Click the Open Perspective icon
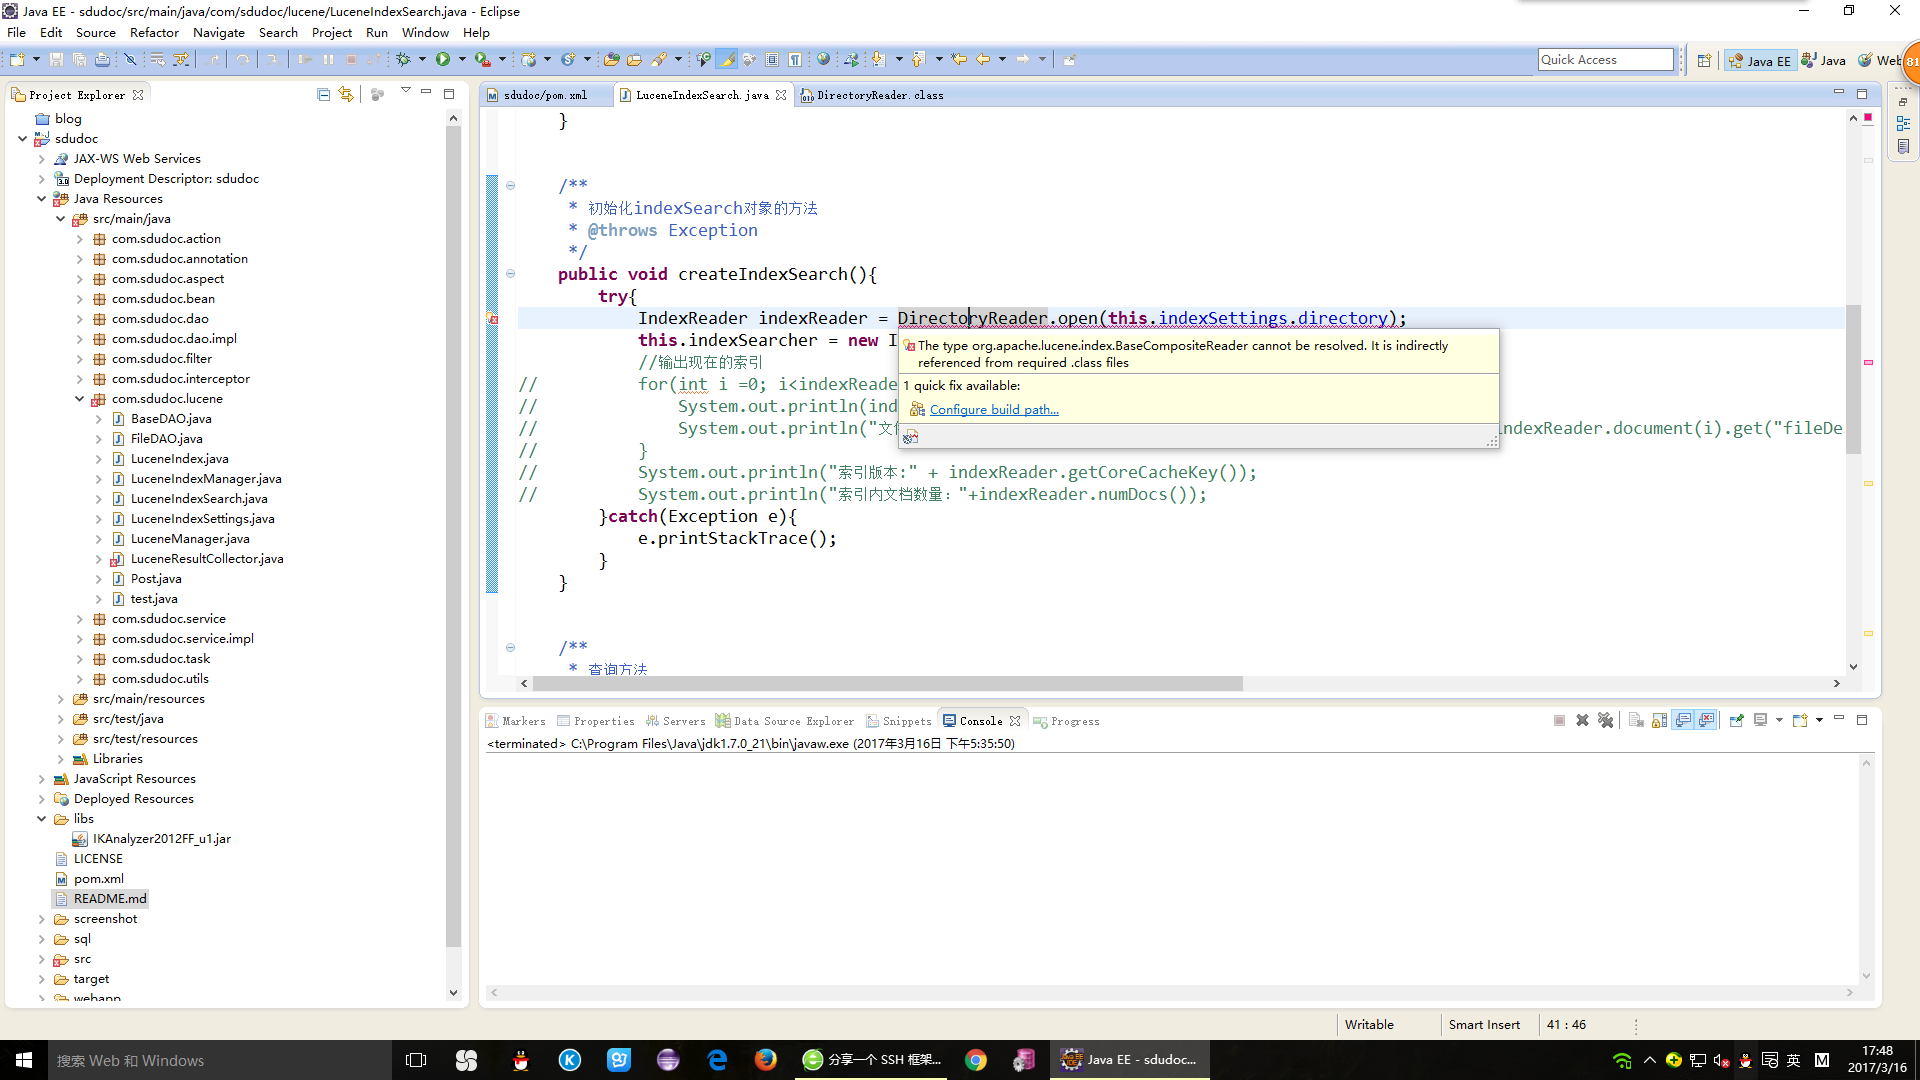The image size is (1920, 1080). click(1704, 60)
